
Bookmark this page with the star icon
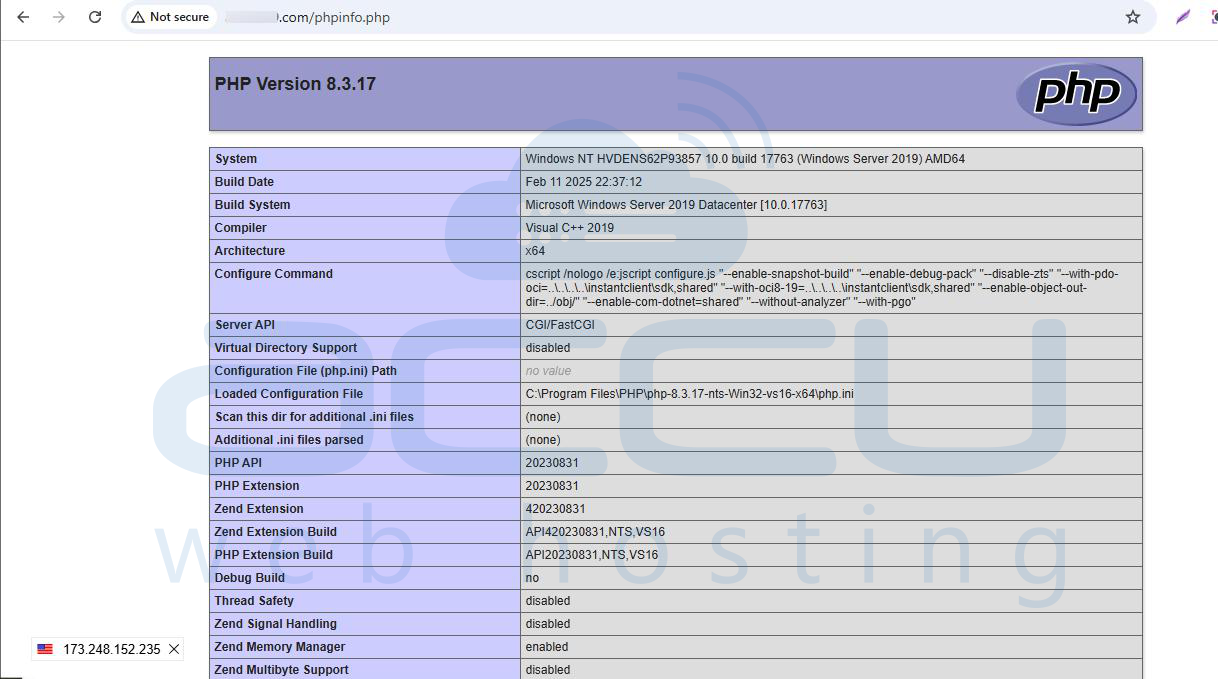1133,17
